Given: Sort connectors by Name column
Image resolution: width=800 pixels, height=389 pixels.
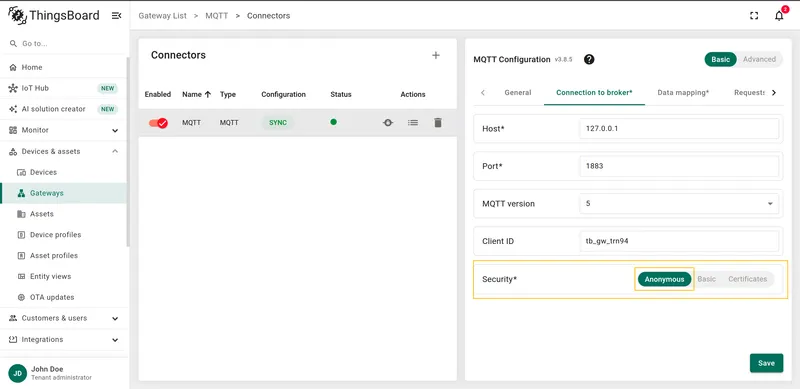Looking at the screenshot, I should coord(196,94).
